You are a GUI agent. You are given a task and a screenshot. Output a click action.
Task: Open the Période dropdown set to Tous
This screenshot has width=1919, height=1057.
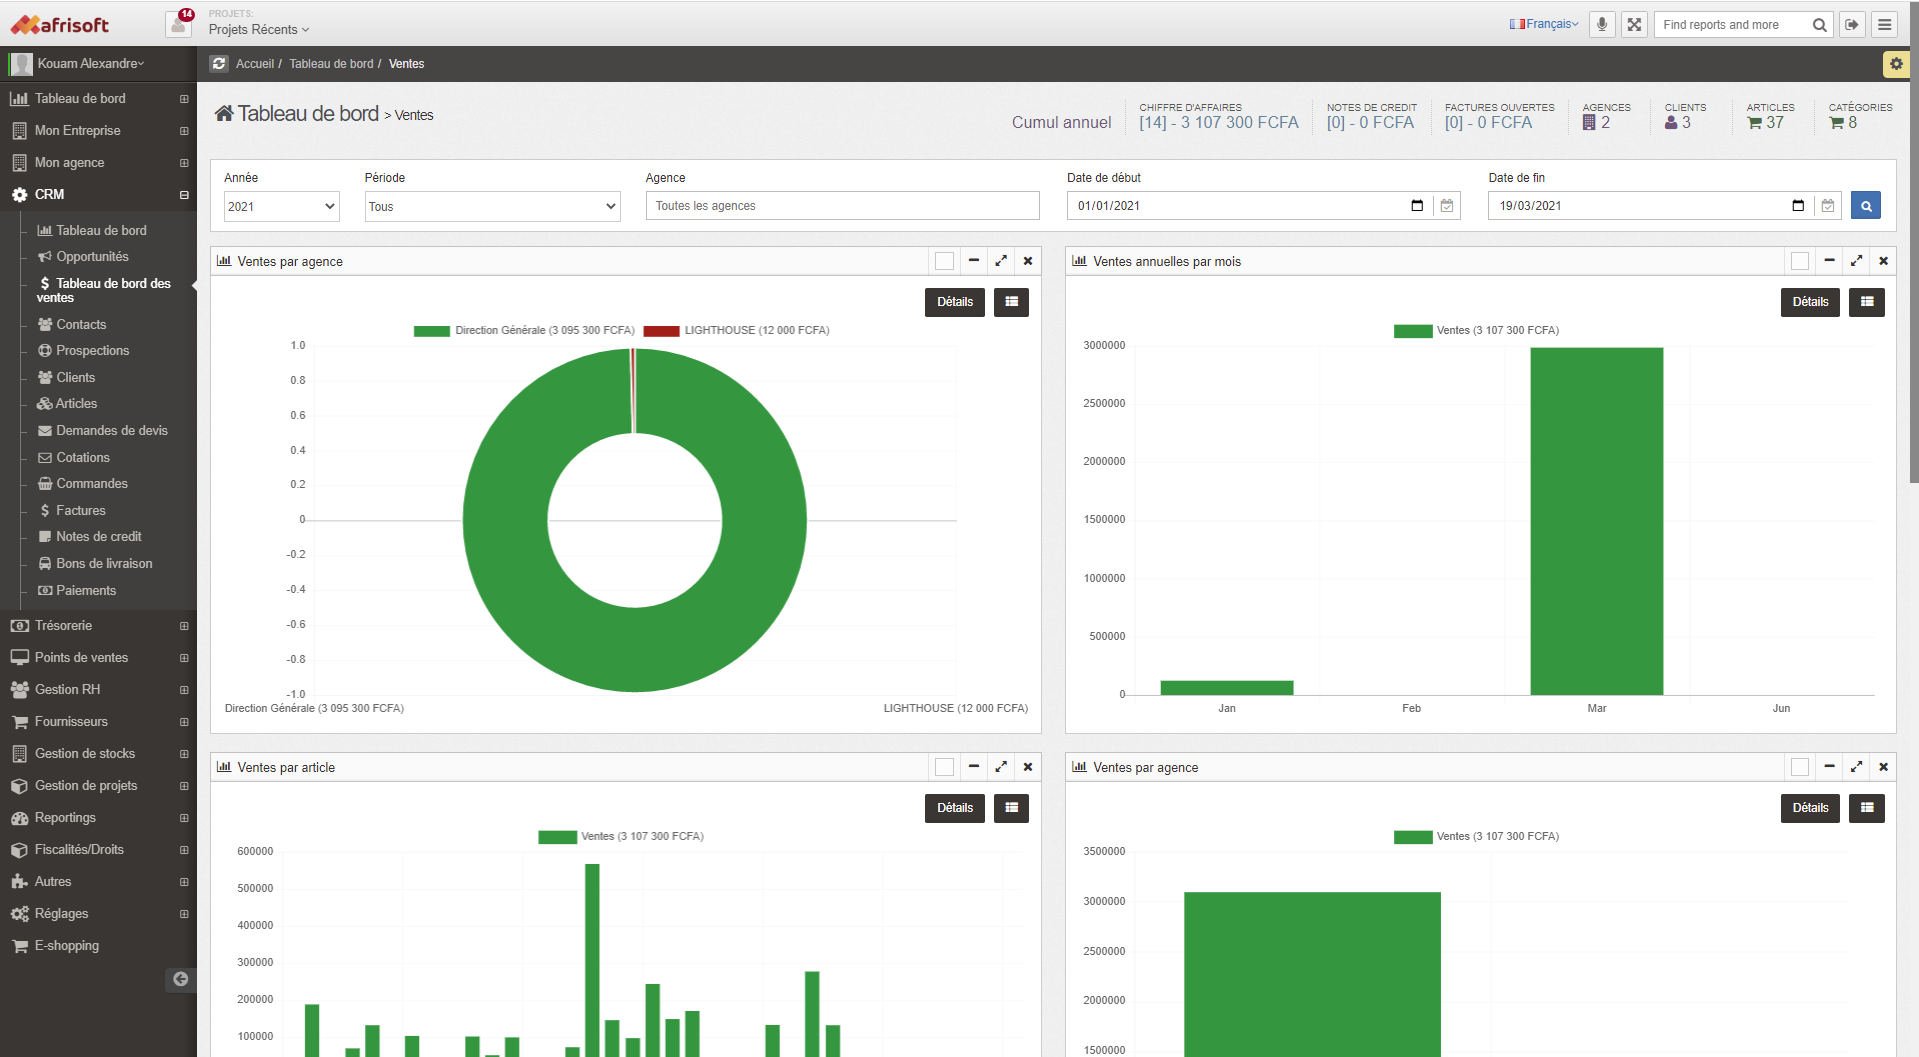point(492,207)
